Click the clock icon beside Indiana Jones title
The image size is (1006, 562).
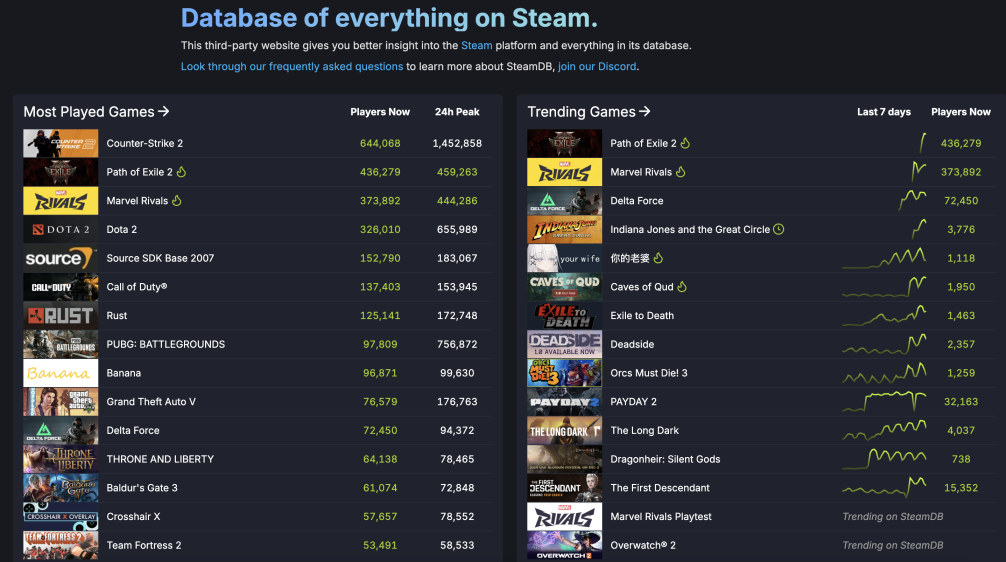(779, 229)
